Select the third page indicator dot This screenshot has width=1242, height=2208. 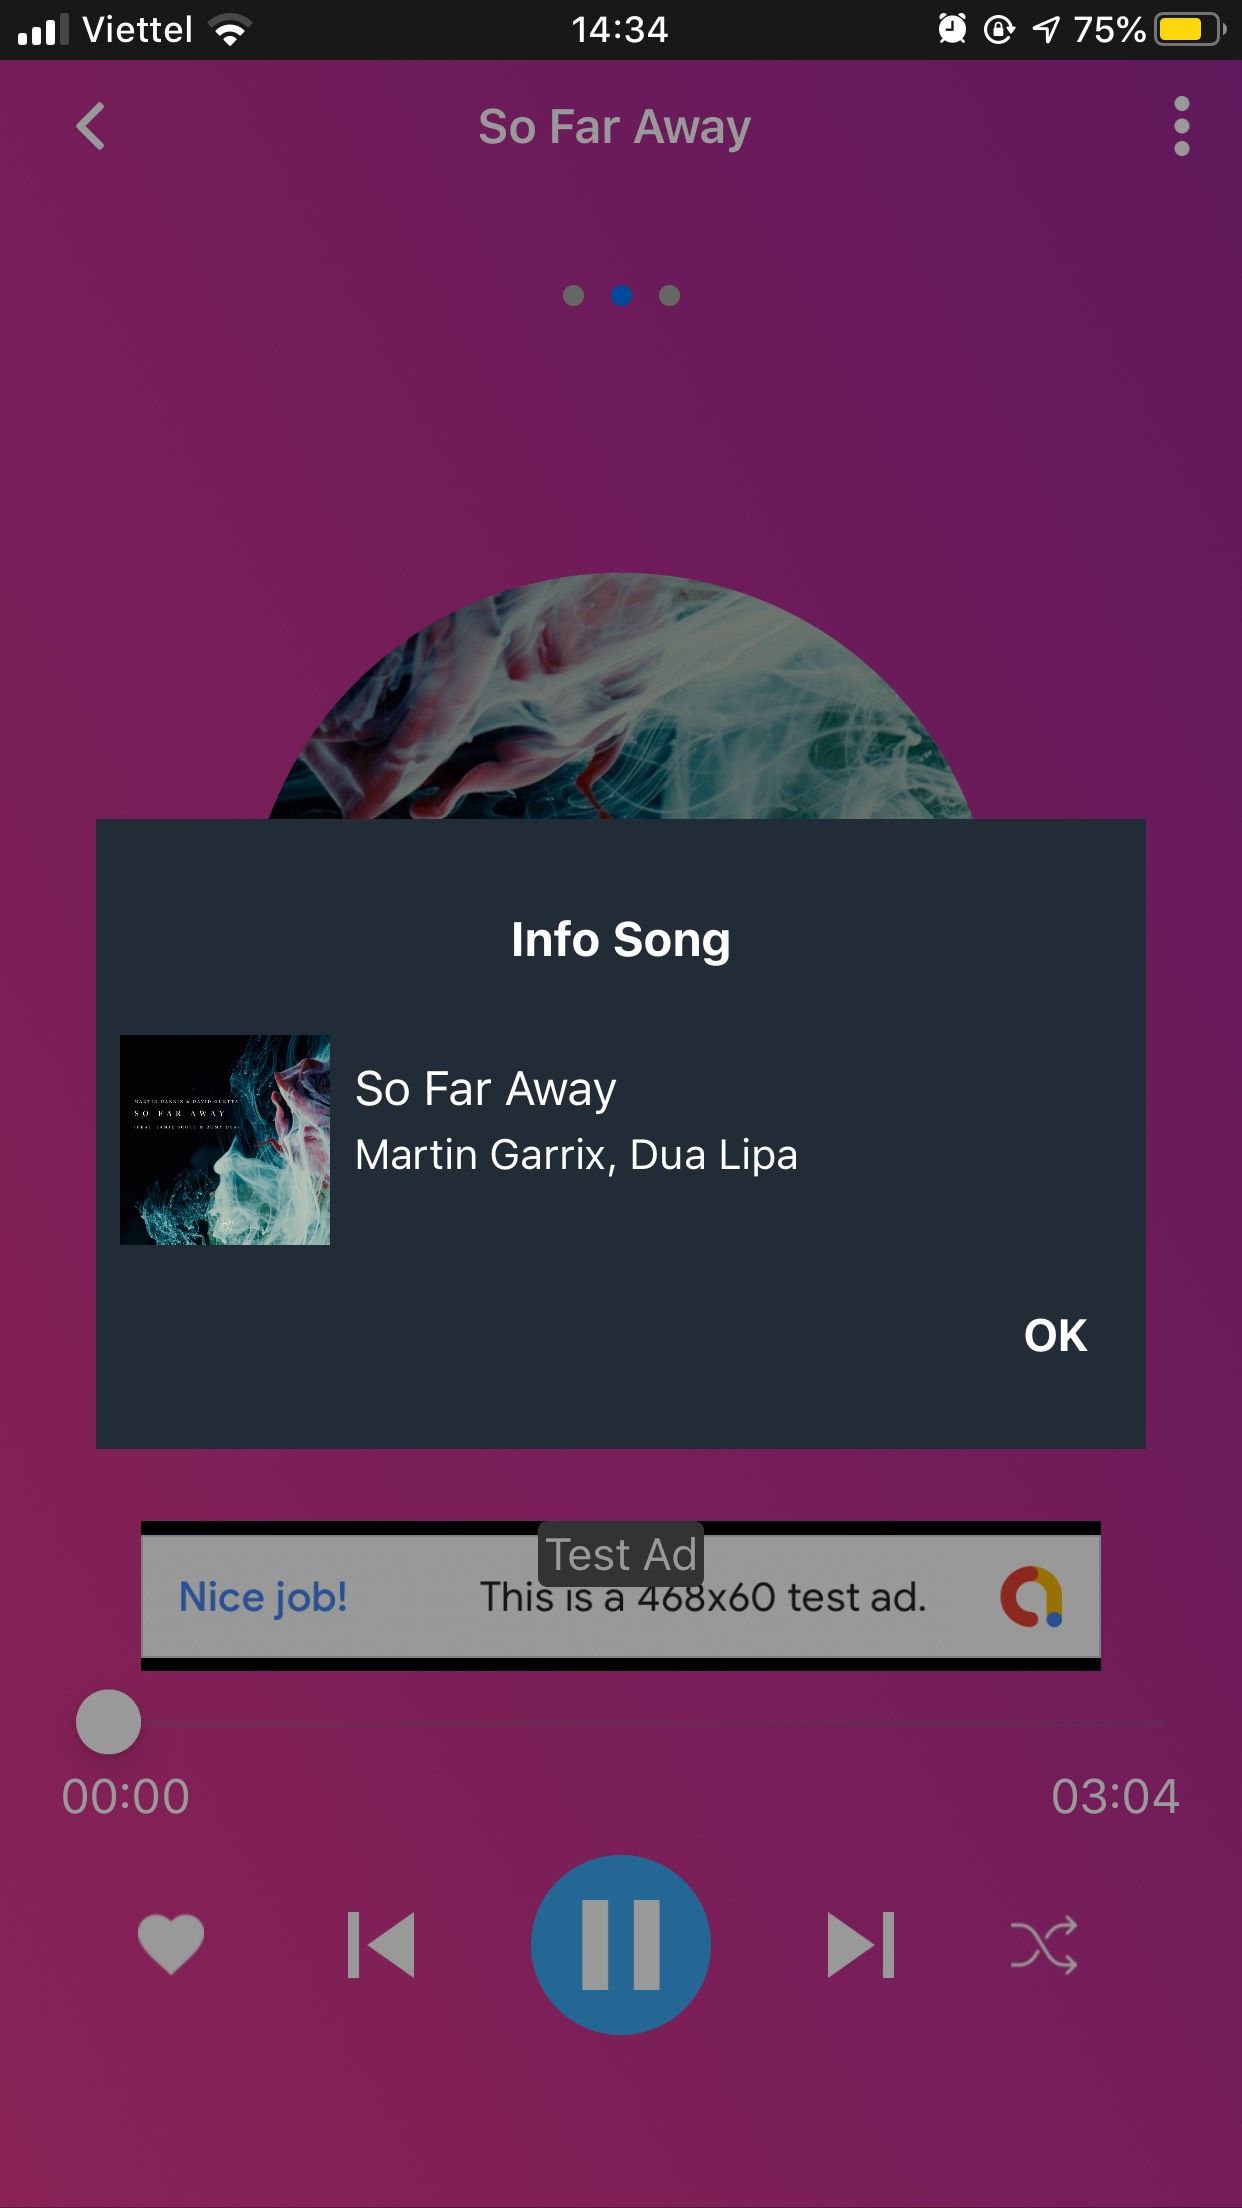[669, 295]
